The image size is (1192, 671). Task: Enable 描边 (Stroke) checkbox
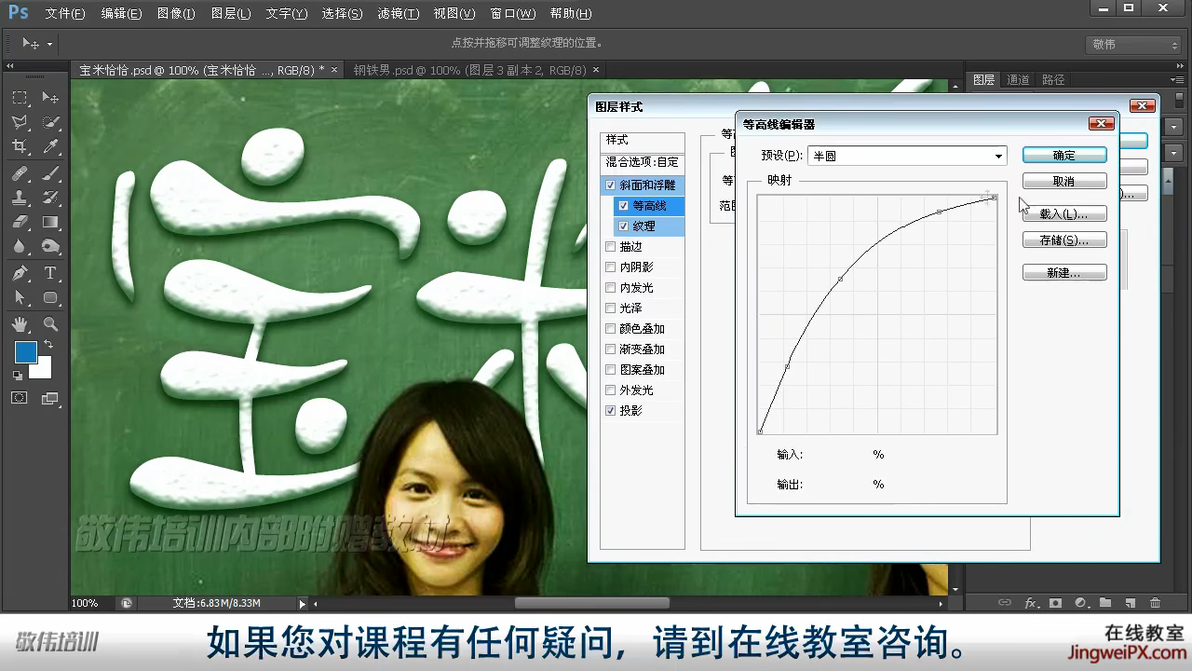coord(610,247)
